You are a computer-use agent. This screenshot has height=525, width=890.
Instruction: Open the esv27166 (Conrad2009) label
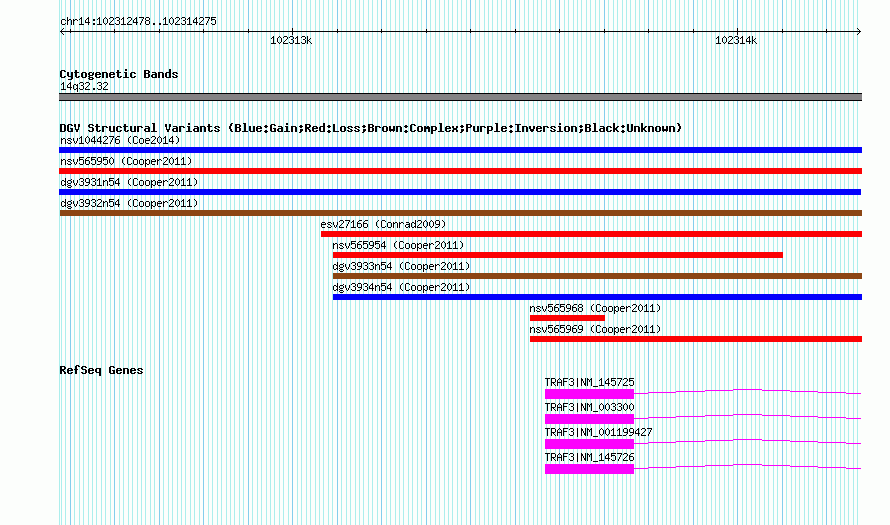(383, 224)
